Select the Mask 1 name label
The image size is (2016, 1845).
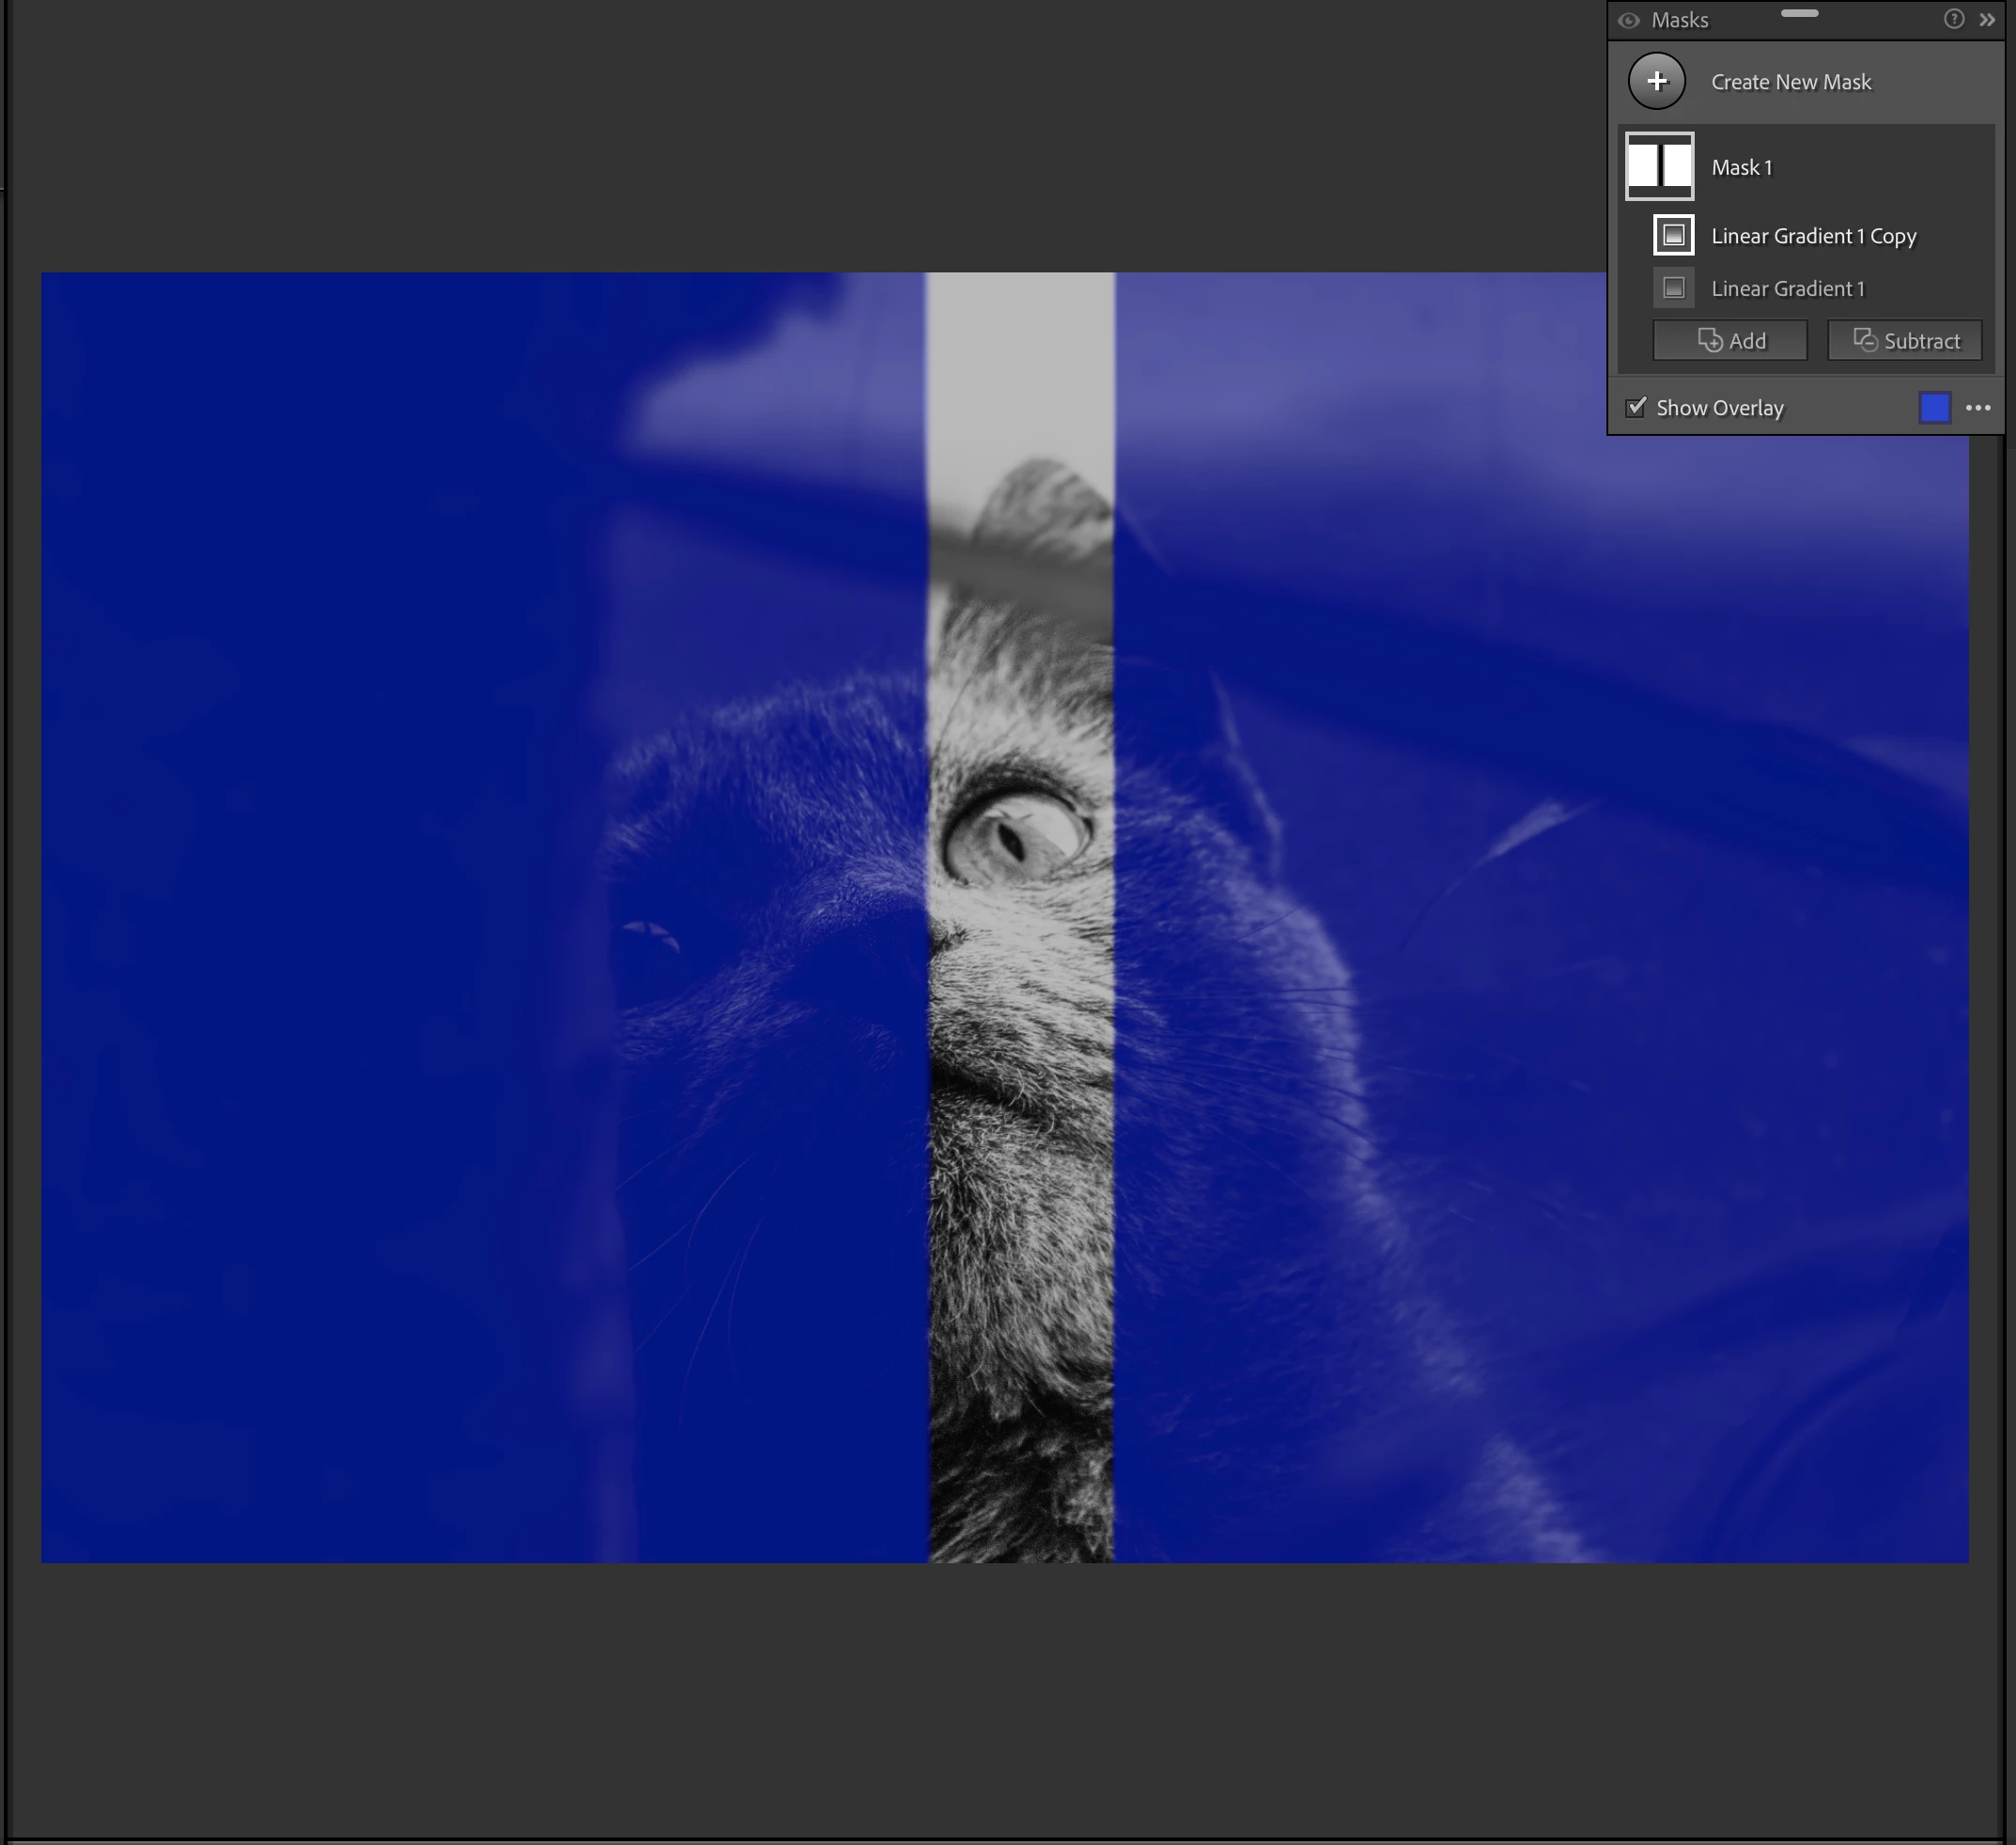[1741, 167]
